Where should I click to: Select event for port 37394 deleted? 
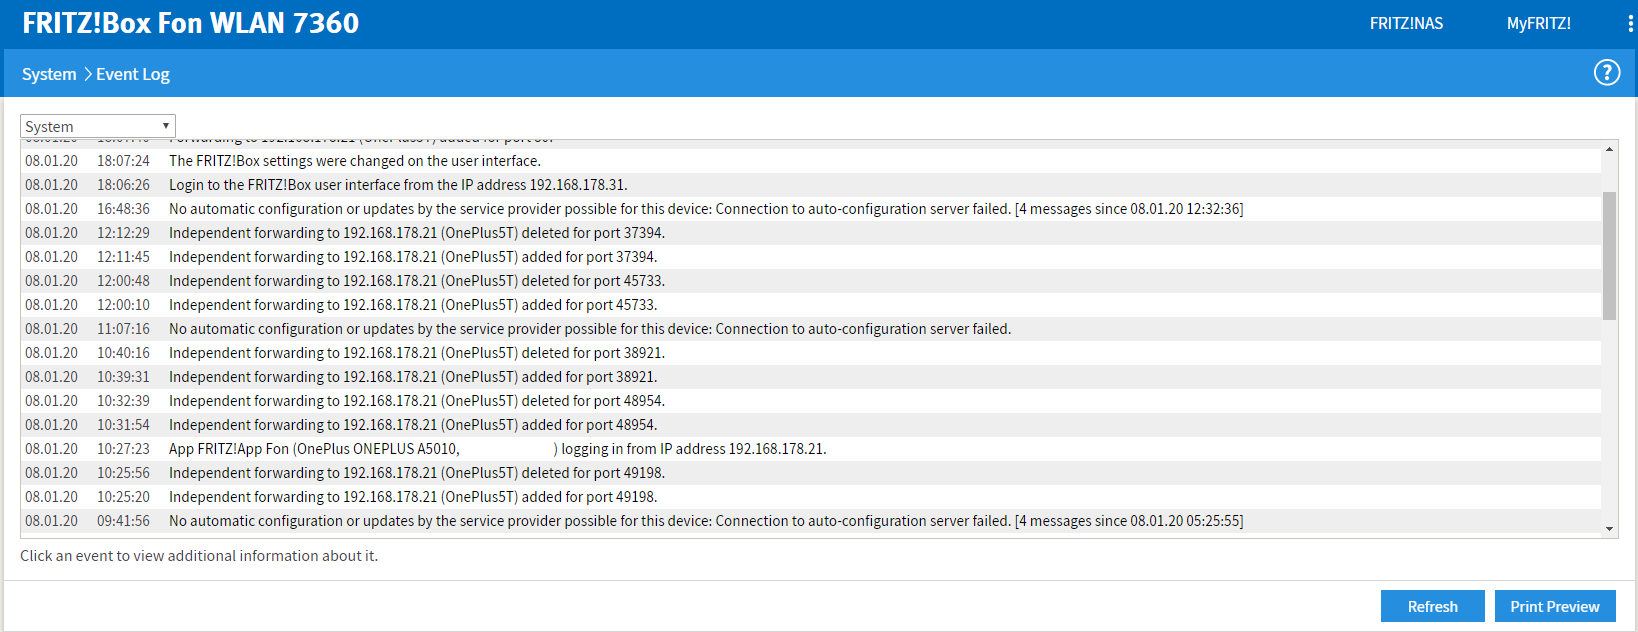tap(416, 233)
